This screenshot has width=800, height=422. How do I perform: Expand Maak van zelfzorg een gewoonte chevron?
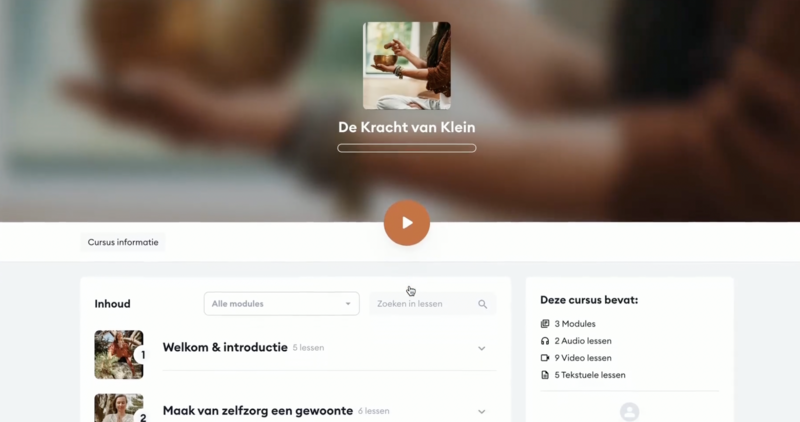tap(481, 411)
